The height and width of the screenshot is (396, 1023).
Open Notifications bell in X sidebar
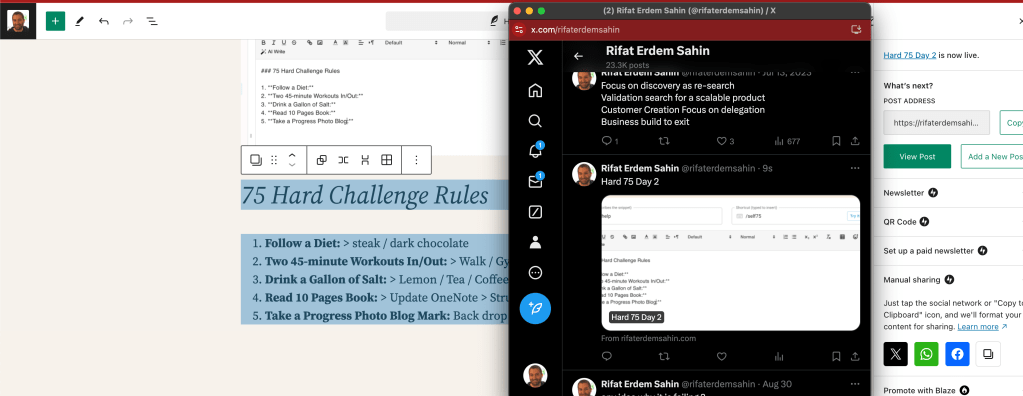(x=535, y=152)
